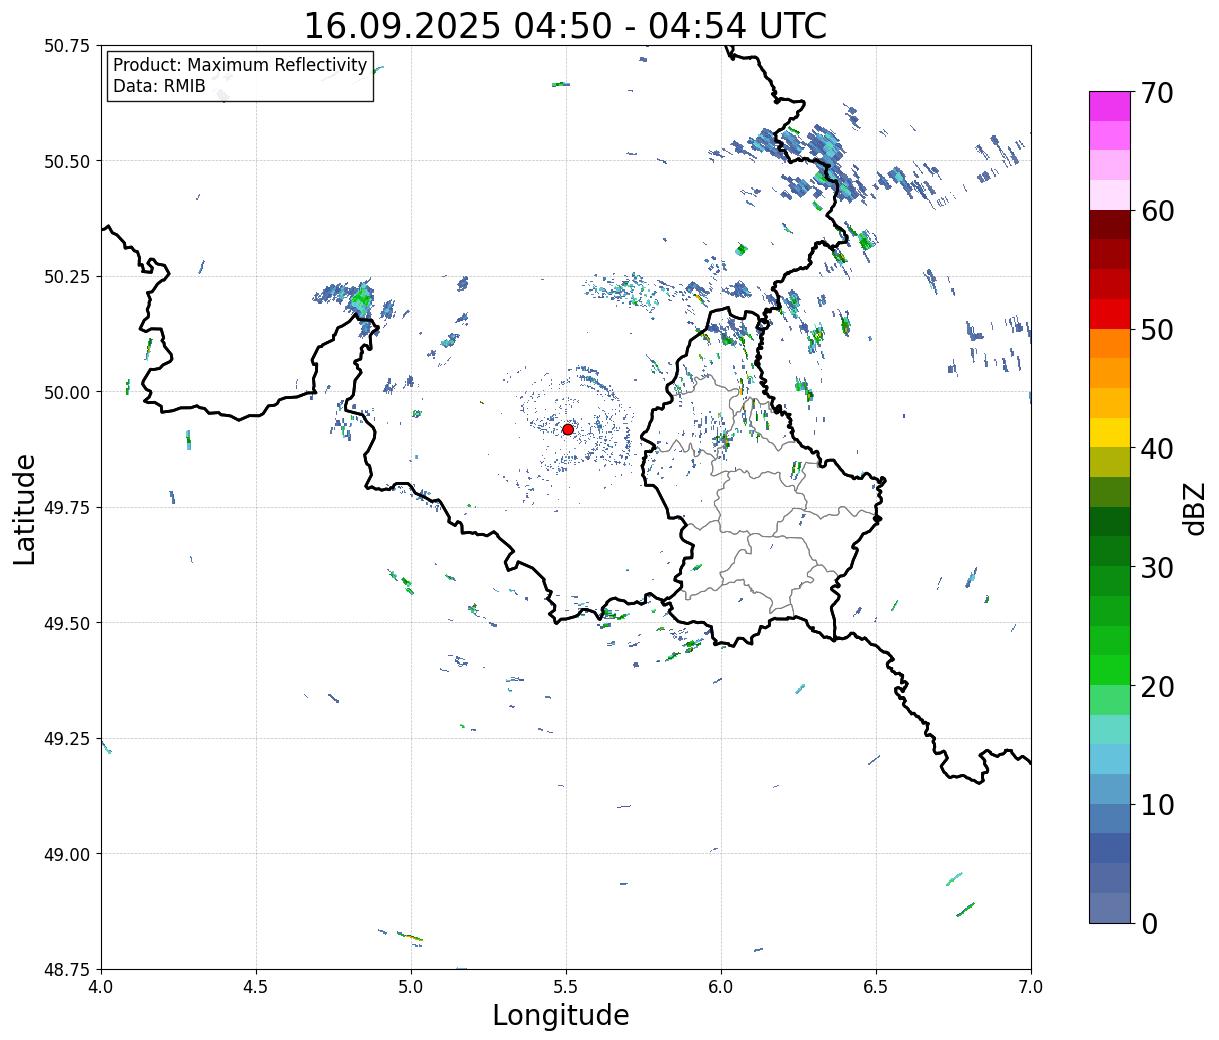The image size is (1219, 1040).
Task: Click the colorbar tick label 20
Action: pyautogui.click(x=1157, y=687)
